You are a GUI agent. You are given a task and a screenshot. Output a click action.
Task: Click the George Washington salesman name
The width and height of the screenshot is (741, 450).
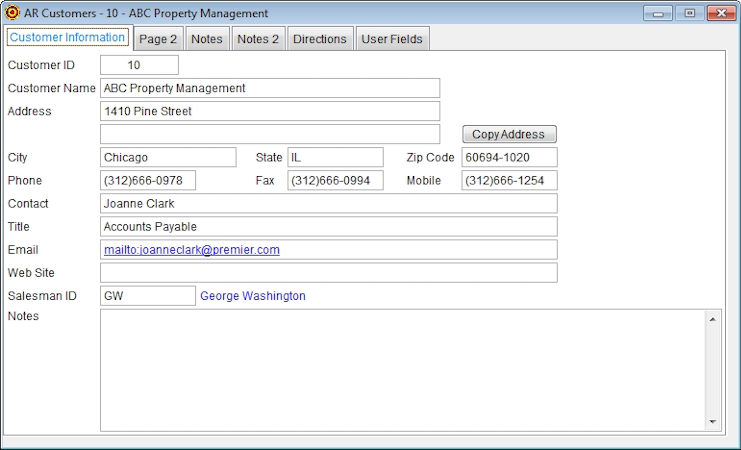click(253, 296)
